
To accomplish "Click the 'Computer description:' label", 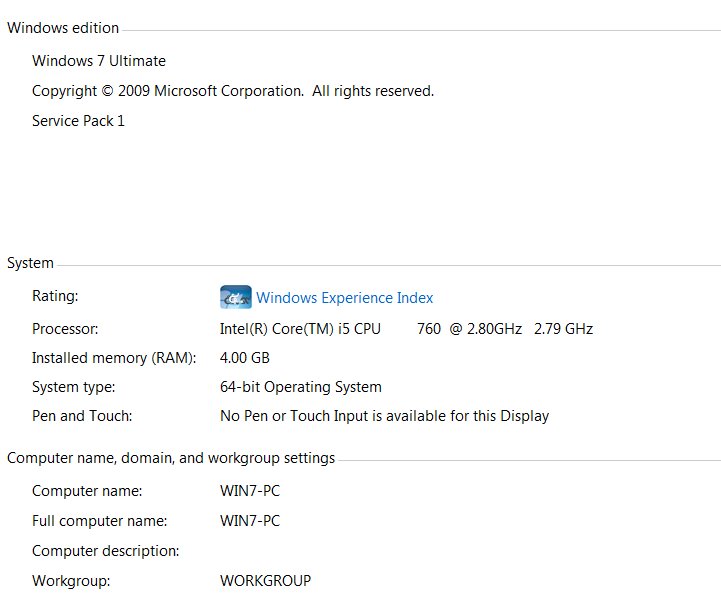I will point(106,551).
